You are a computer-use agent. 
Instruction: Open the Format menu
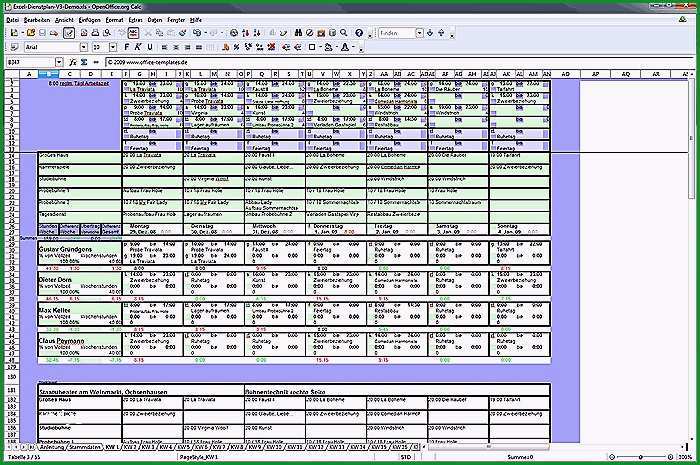(114, 20)
